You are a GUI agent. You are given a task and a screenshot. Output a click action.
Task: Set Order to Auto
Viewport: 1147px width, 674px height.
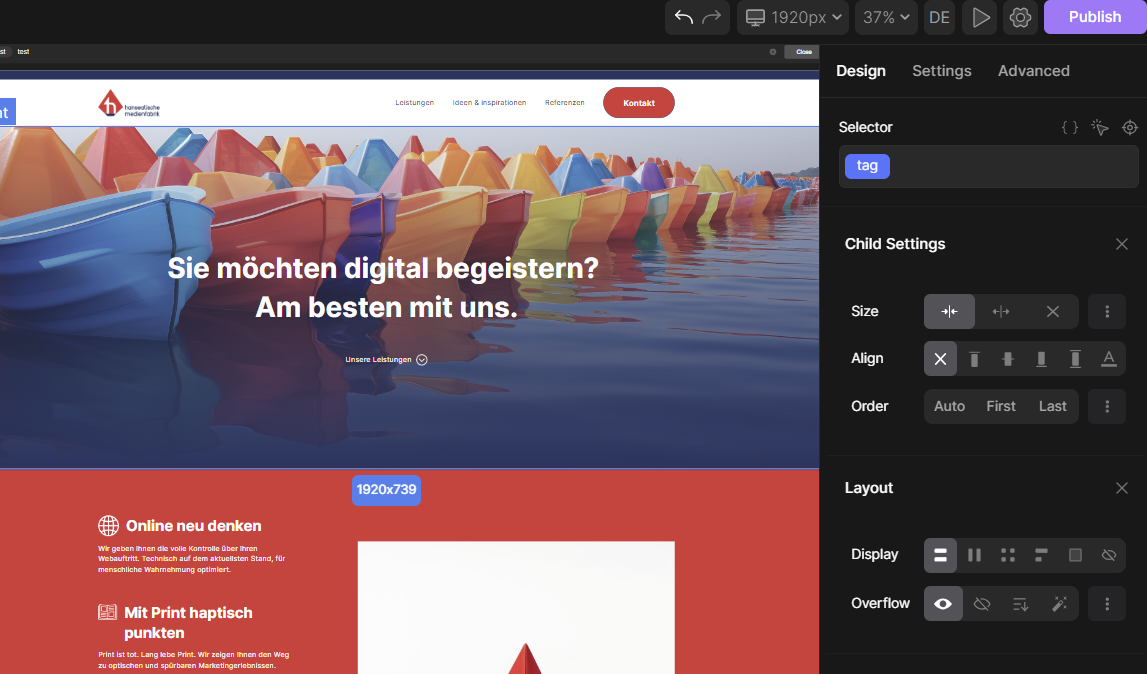click(949, 406)
